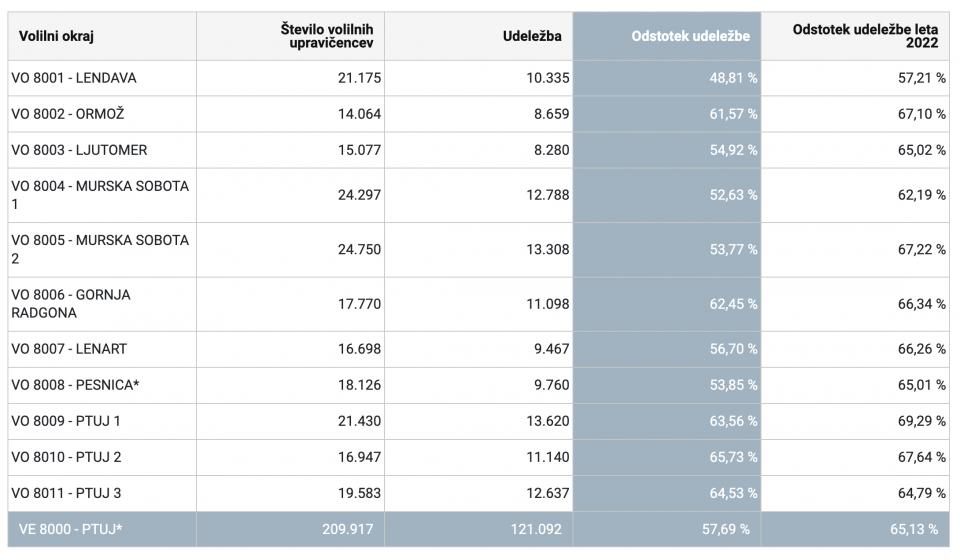960x560 pixels.
Task: Click the VO 8004 - MURSKA SOBOTA 1 cell
Action: [100, 195]
